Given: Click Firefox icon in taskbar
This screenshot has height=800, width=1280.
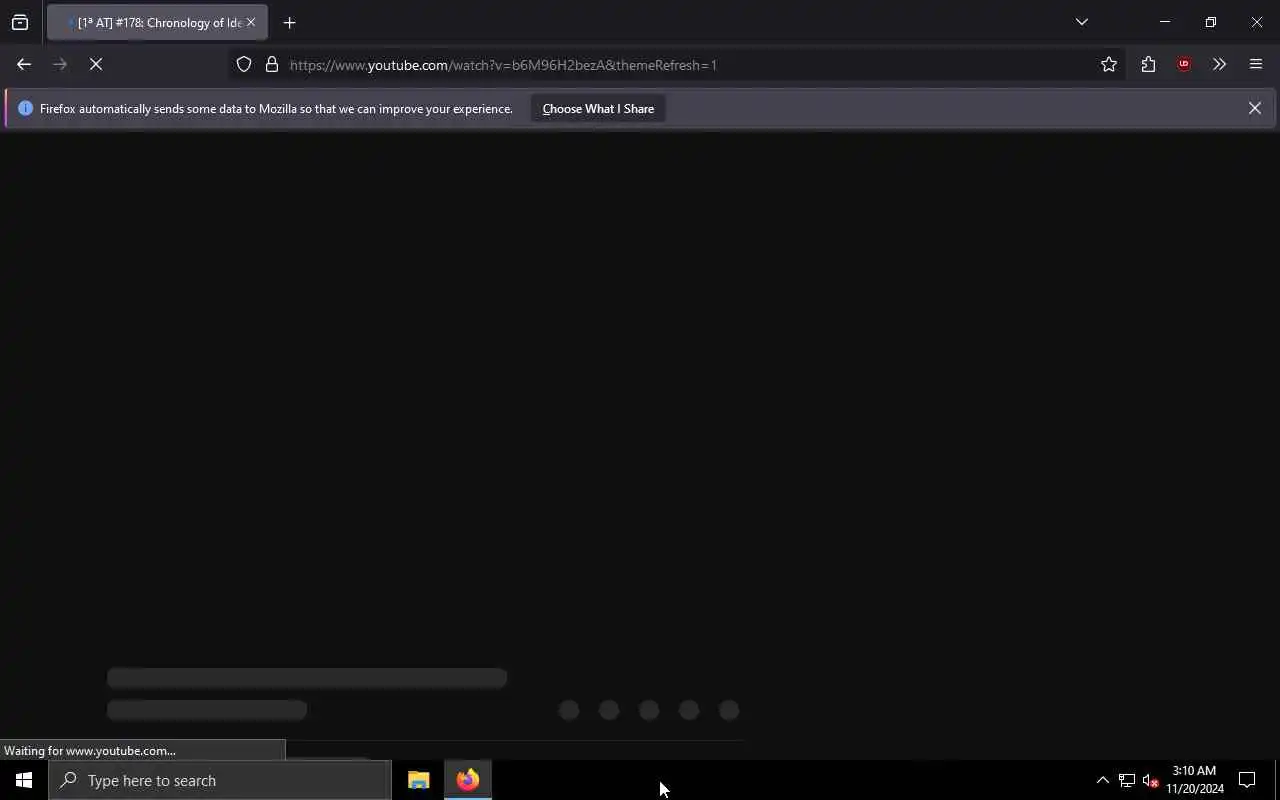Looking at the screenshot, I should 468,780.
